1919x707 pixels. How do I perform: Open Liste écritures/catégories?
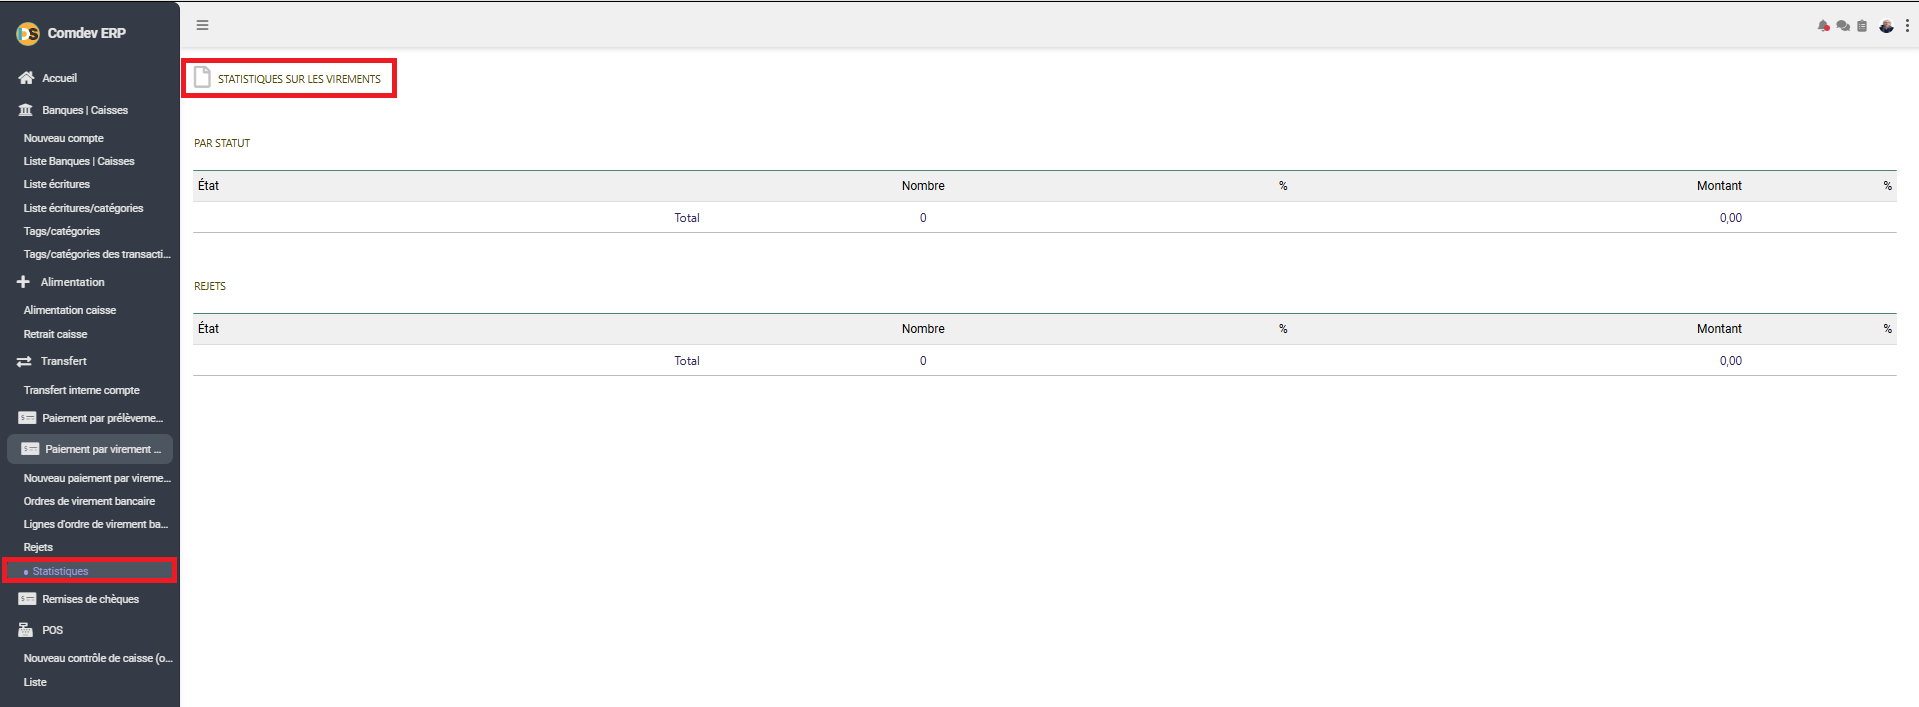point(84,208)
